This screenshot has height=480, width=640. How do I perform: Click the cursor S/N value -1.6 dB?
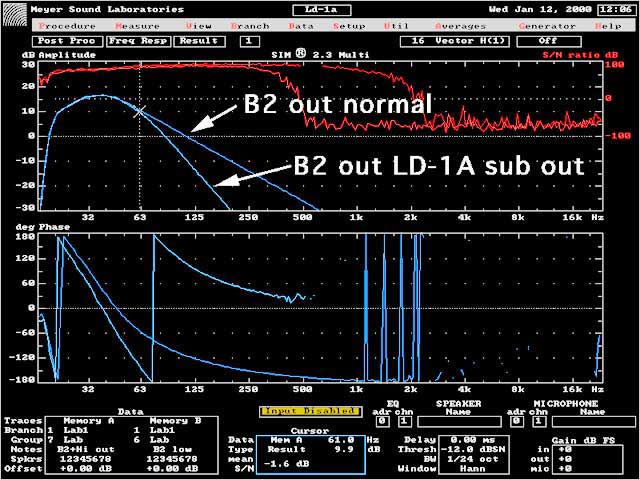click(x=286, y=464)
